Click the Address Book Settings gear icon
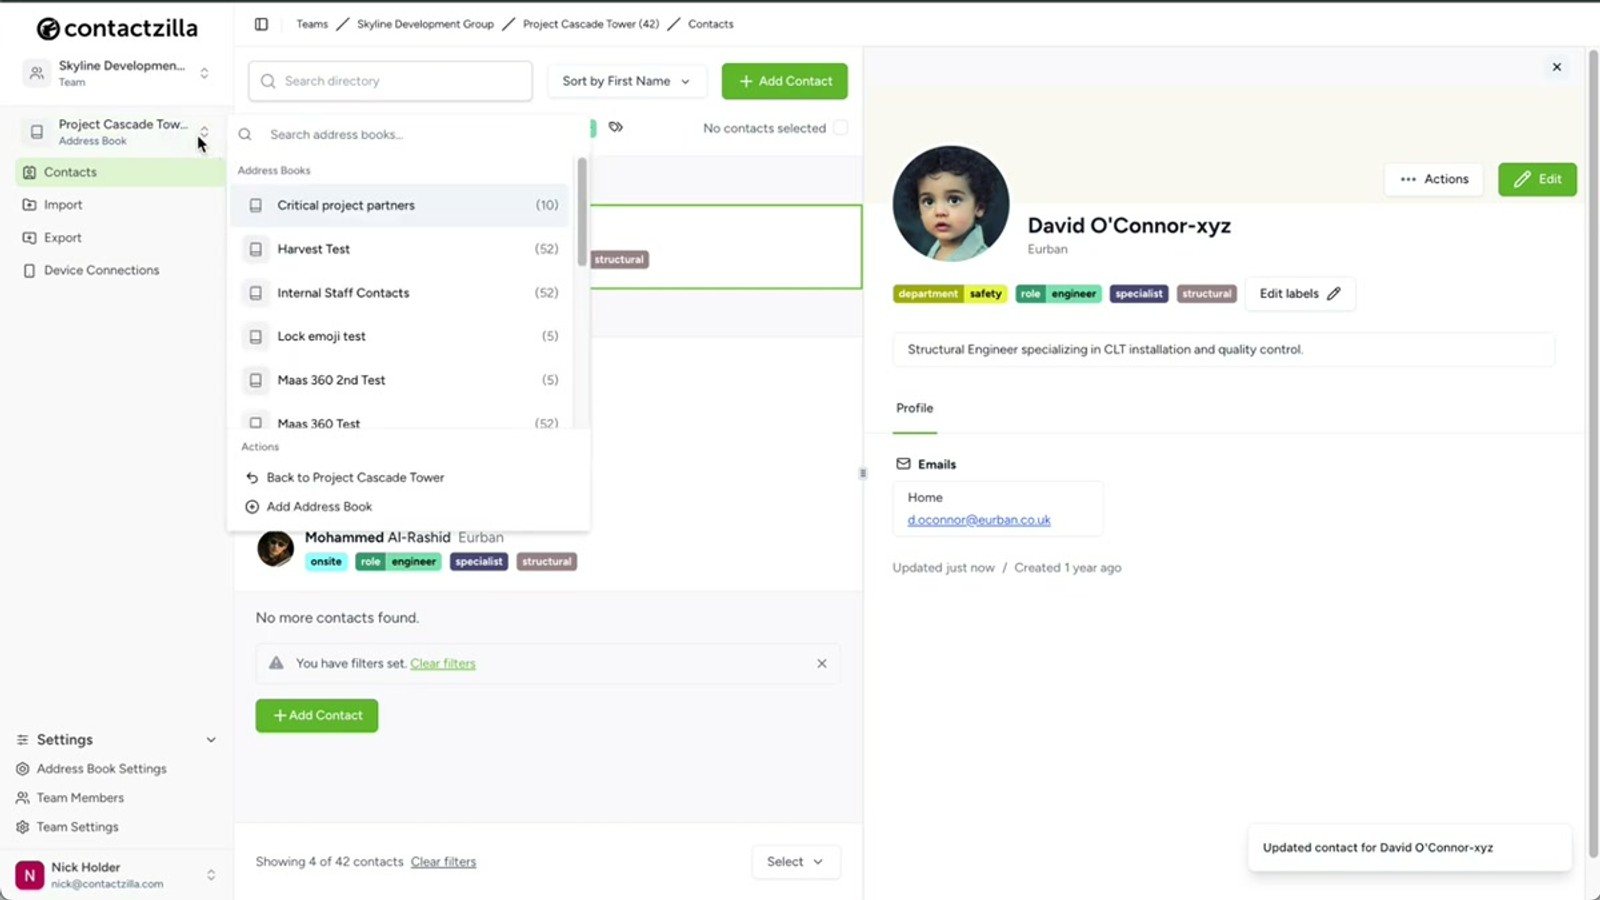 pyautogui.click(x=22, y=769)
